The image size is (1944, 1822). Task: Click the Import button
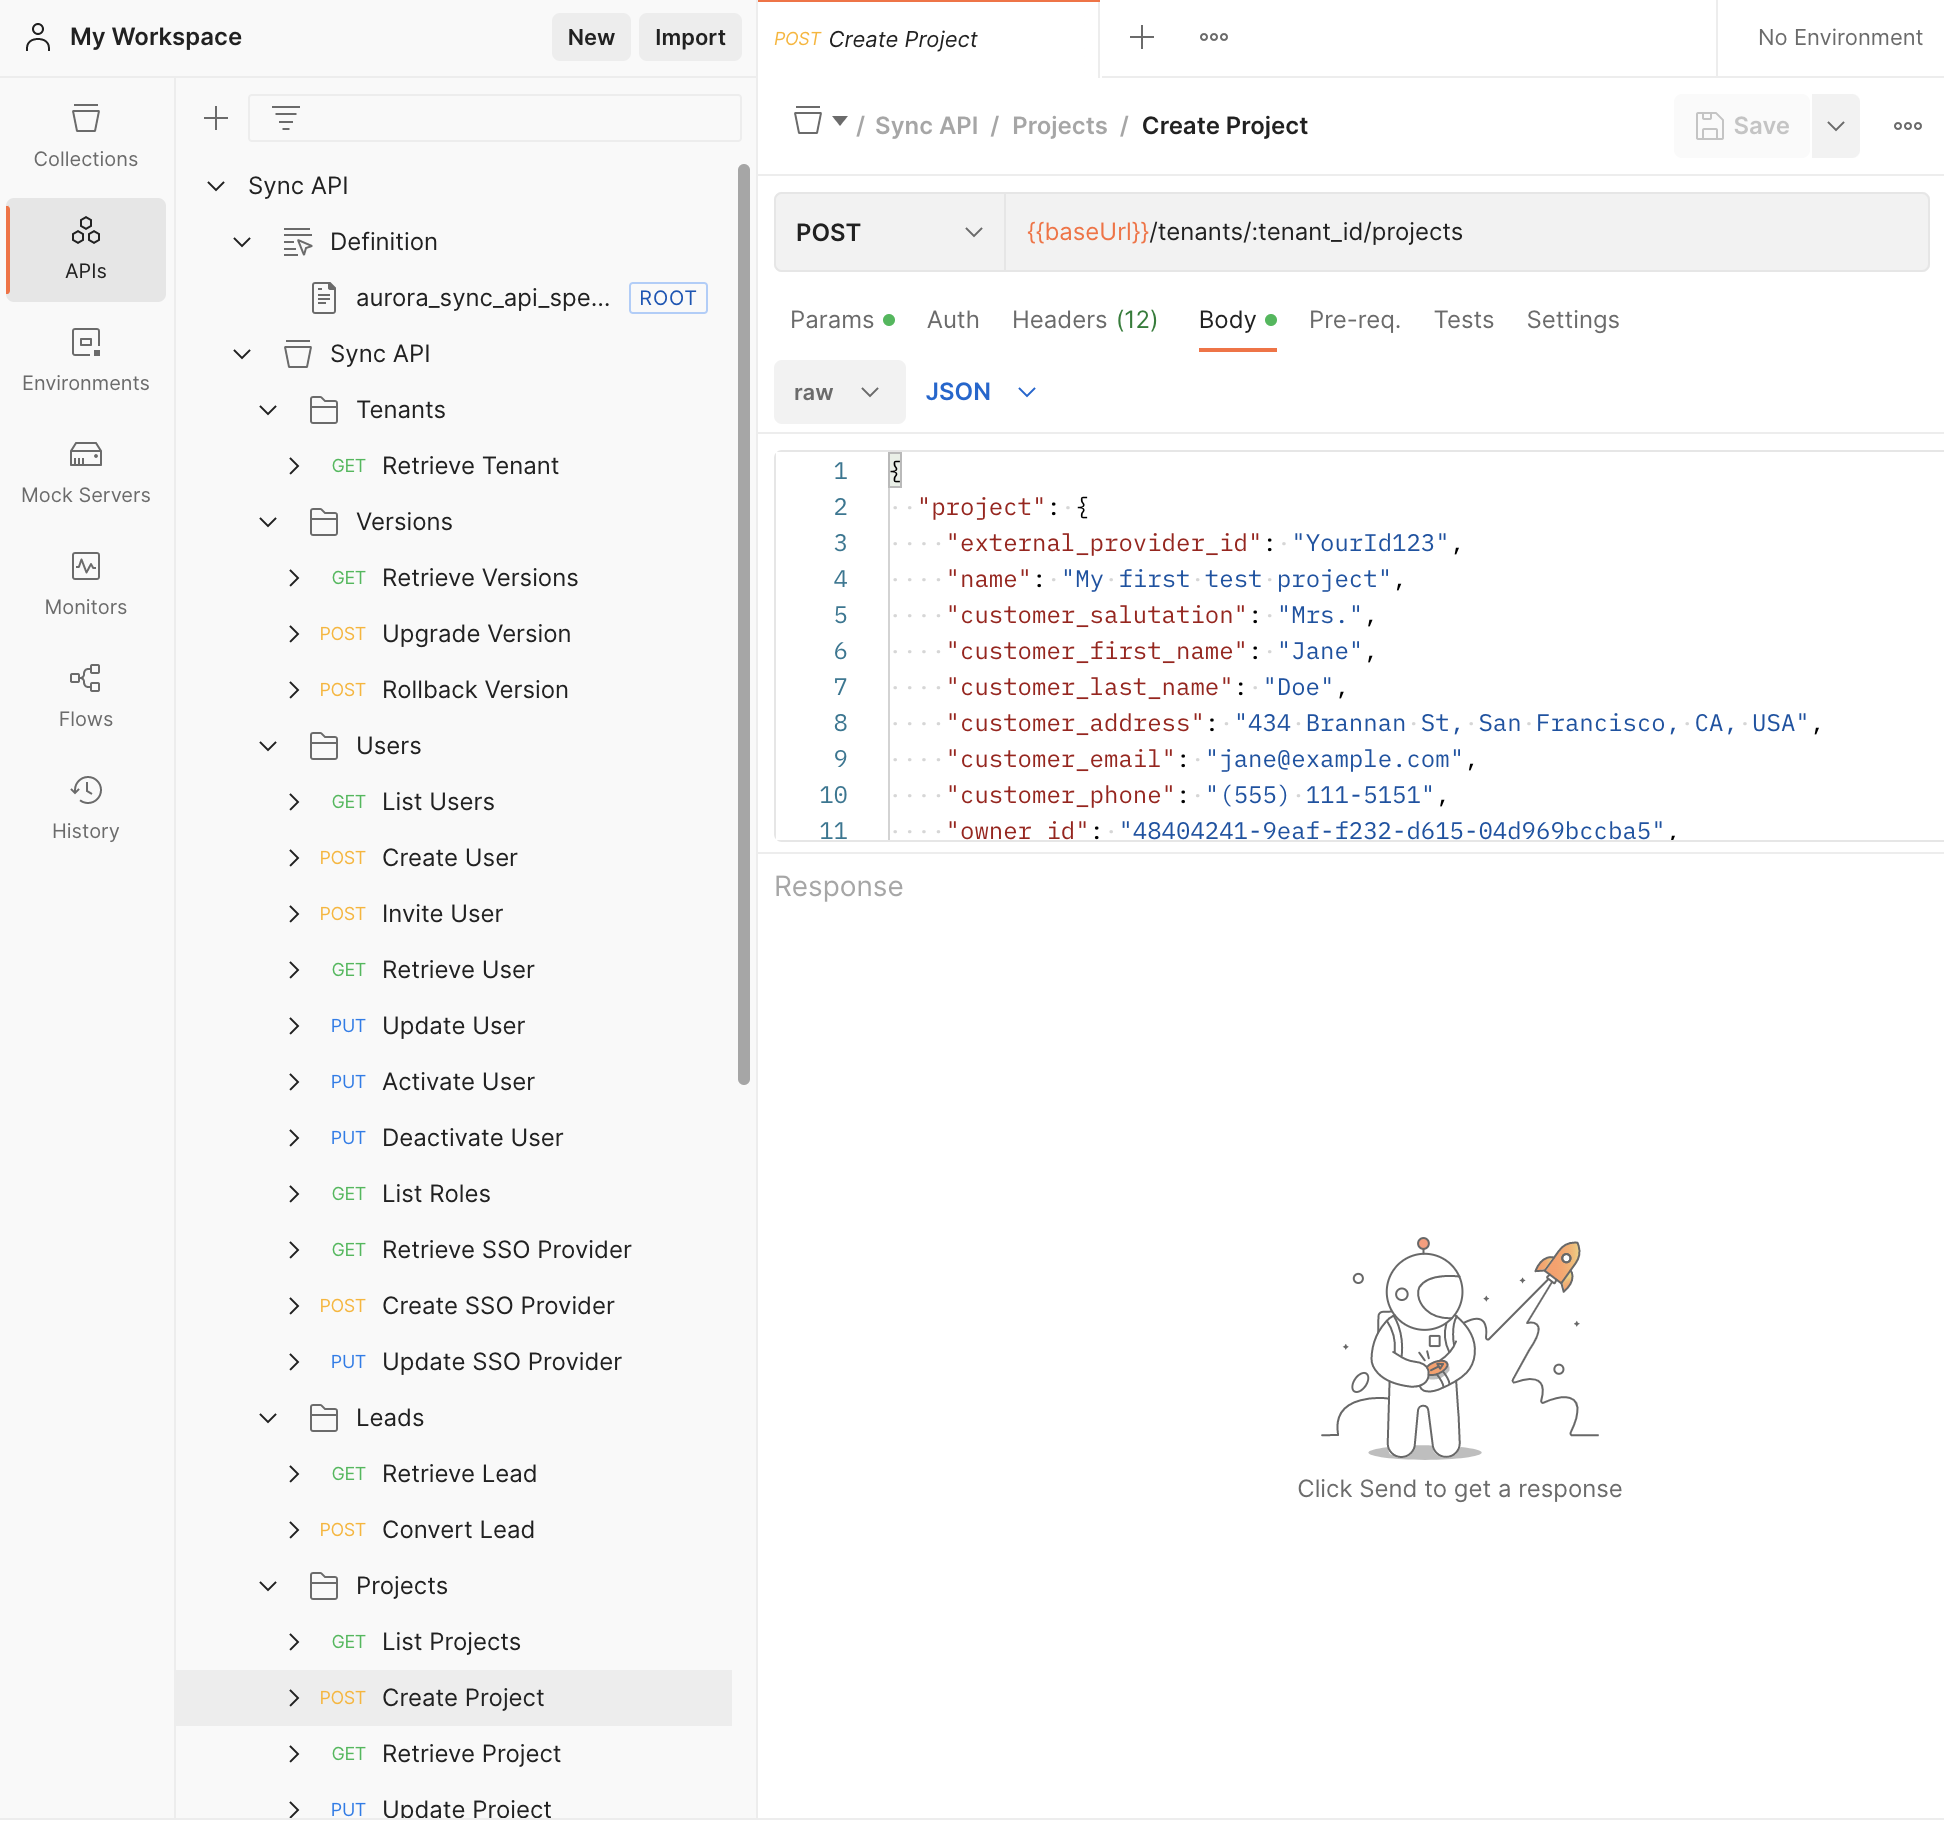(x=689, y=38)
